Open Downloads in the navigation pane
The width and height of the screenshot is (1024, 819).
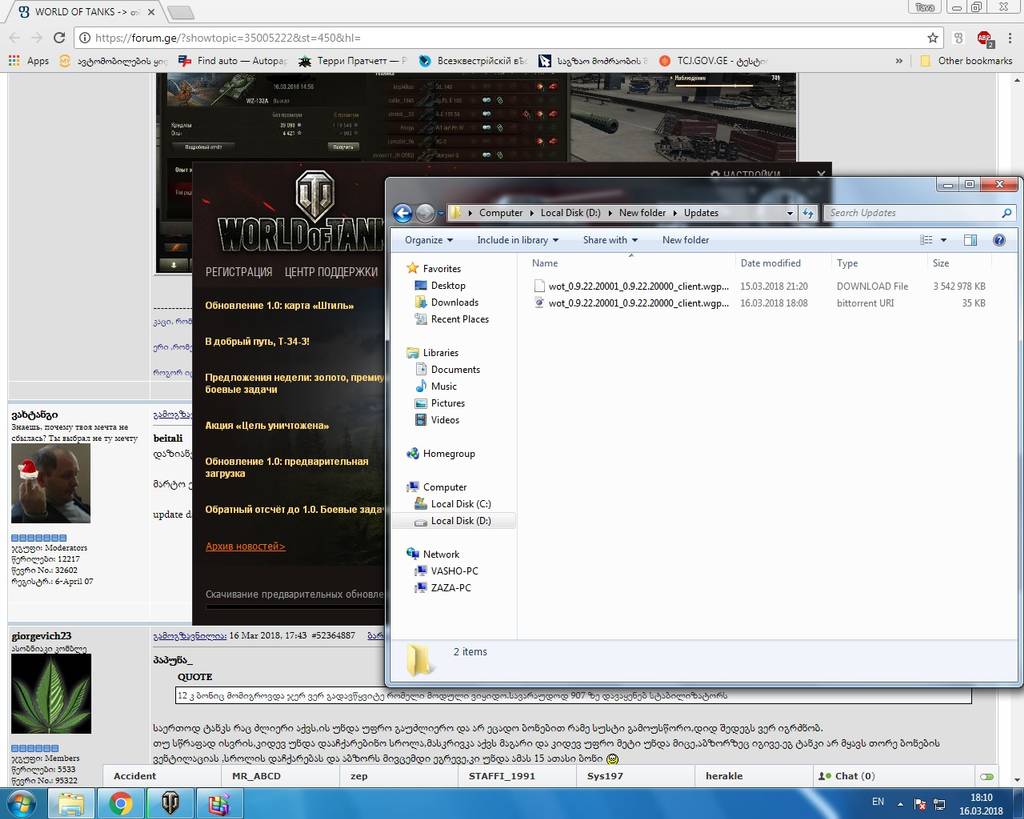click(454, 302)
